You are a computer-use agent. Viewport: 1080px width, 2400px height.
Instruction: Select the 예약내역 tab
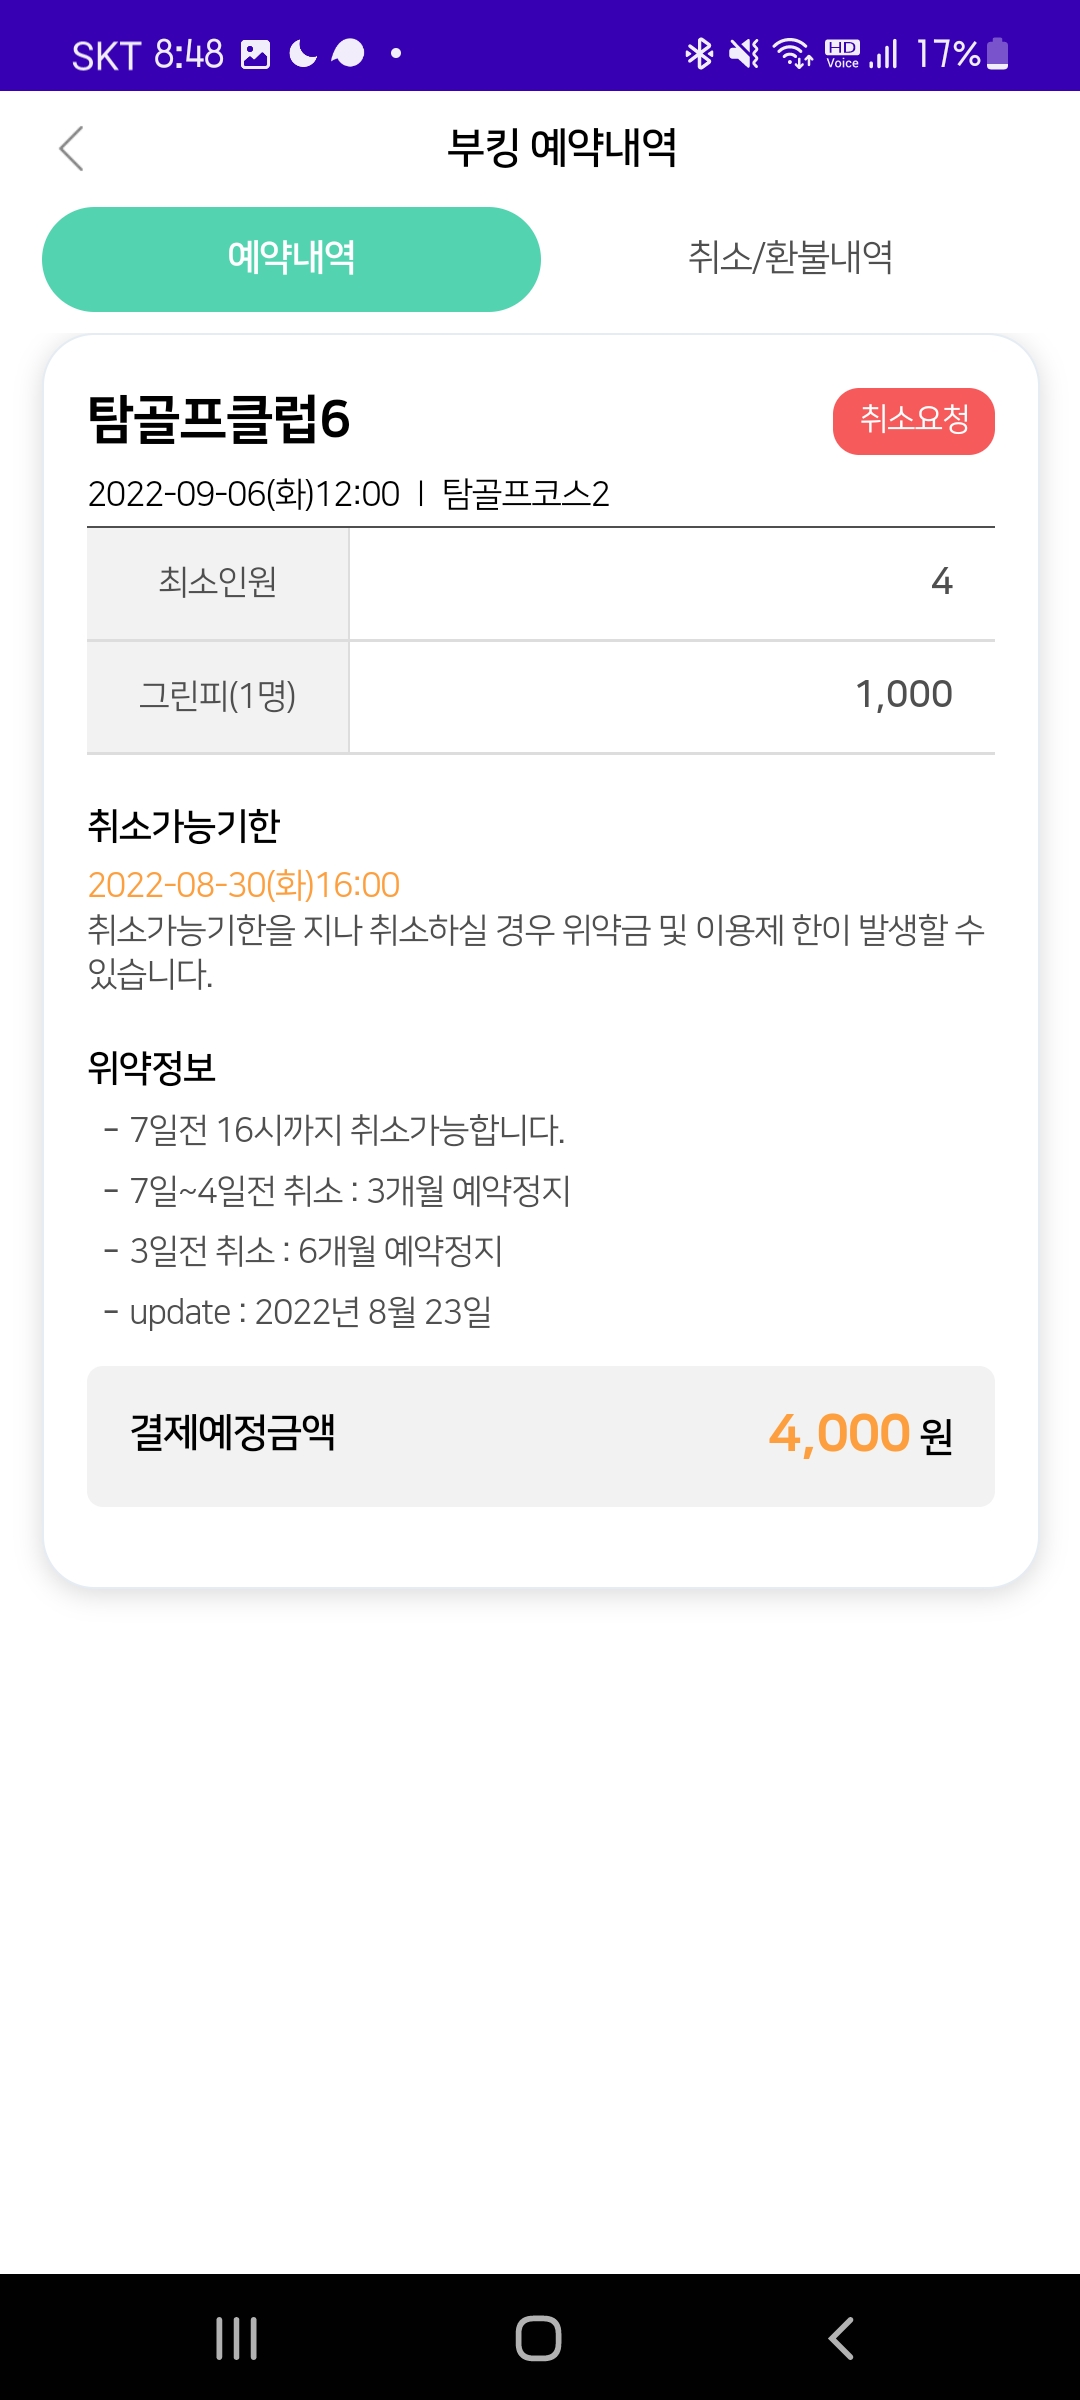(x=291, y=259)
